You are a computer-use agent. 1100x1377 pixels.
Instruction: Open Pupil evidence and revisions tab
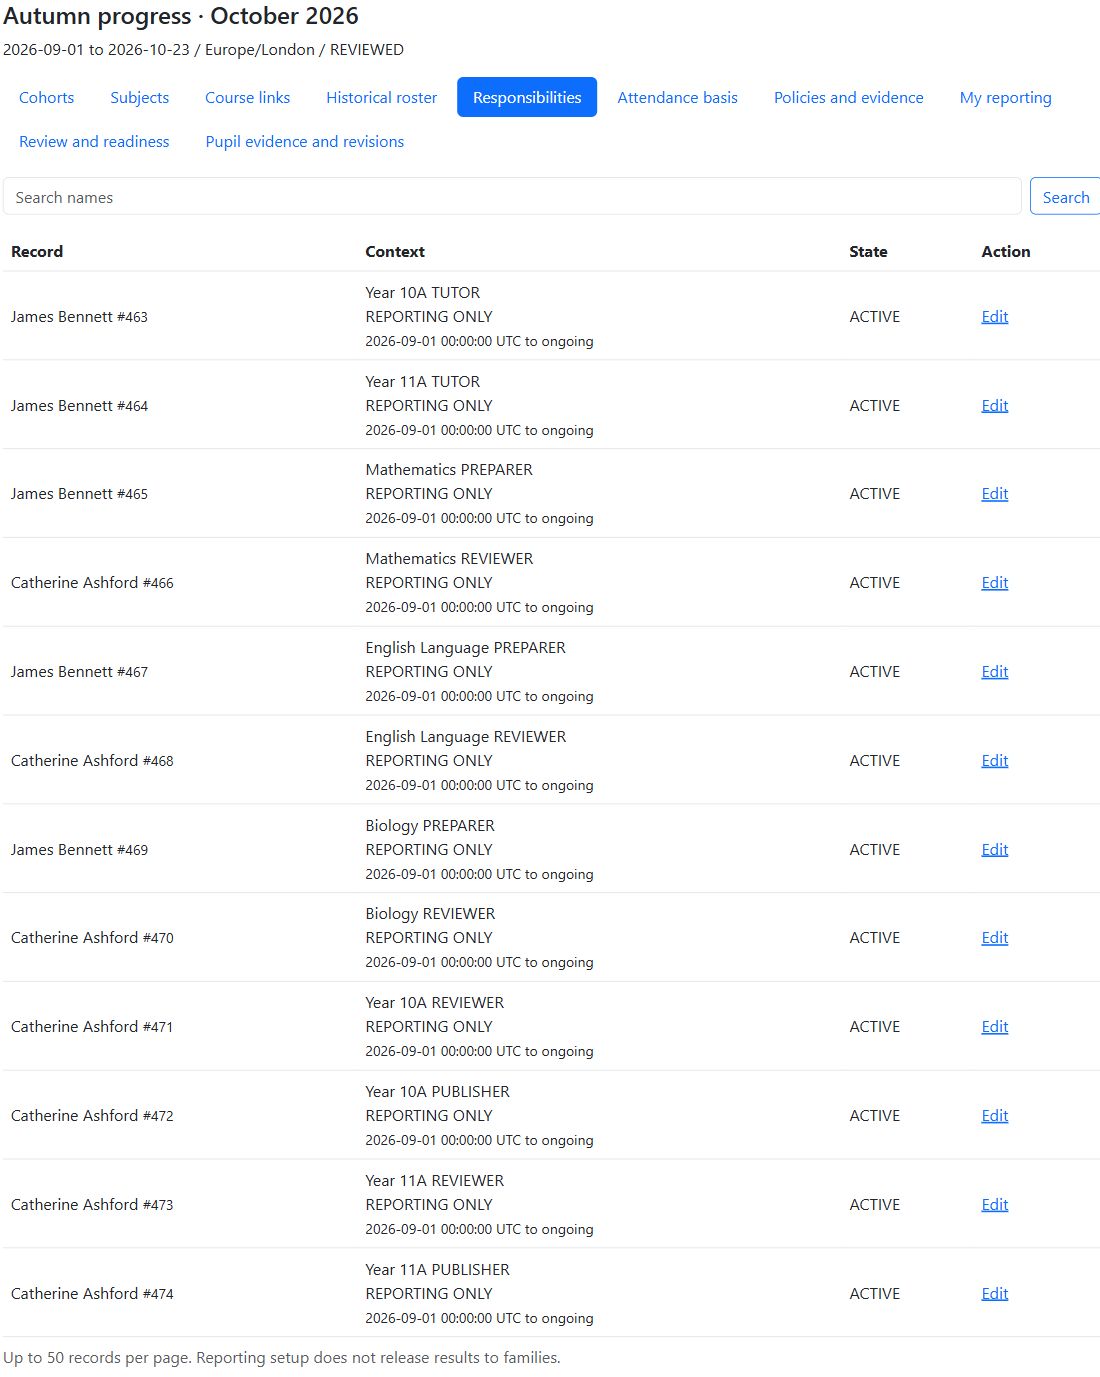pyautogui.click(x=305, y=141)
